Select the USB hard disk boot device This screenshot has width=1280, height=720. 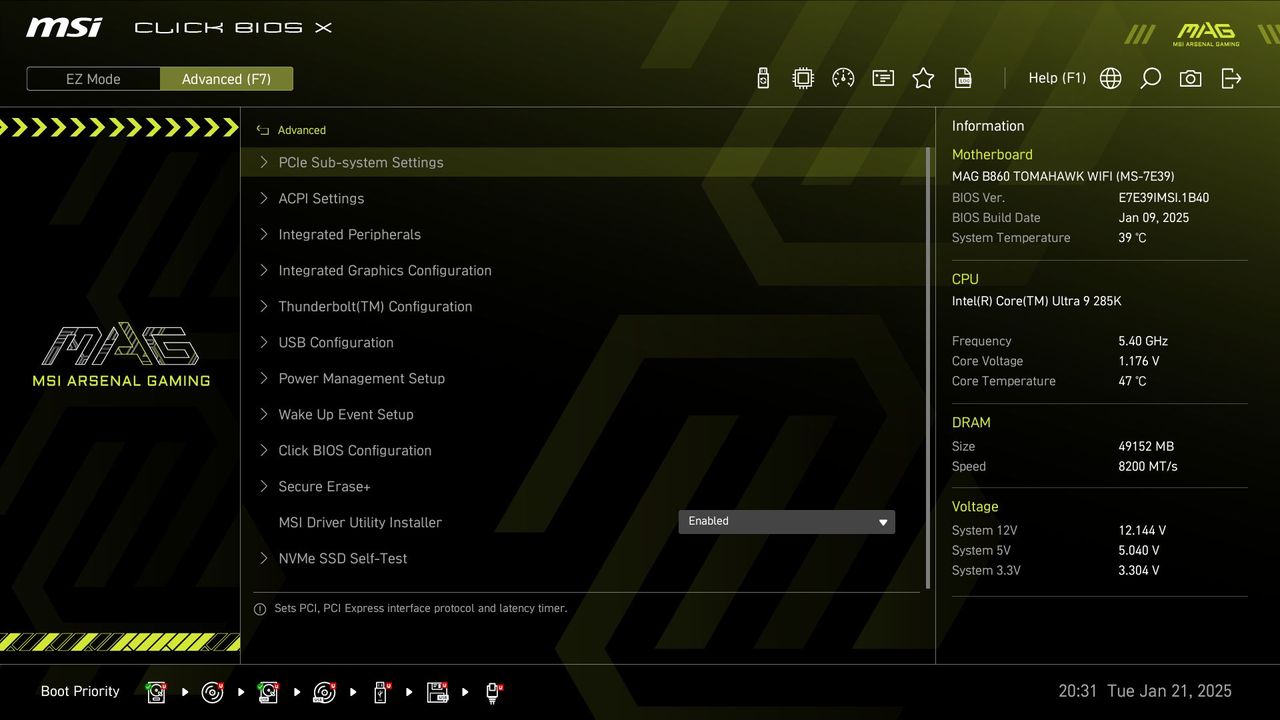coord(268,692)
